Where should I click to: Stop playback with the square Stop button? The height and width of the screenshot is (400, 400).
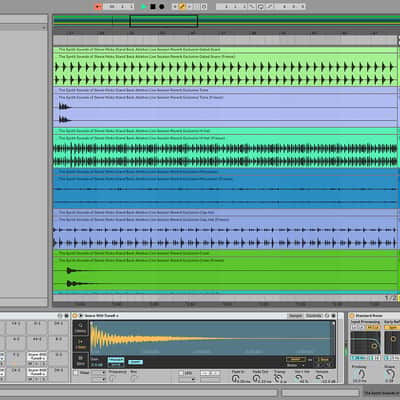[x=153, y=6]
